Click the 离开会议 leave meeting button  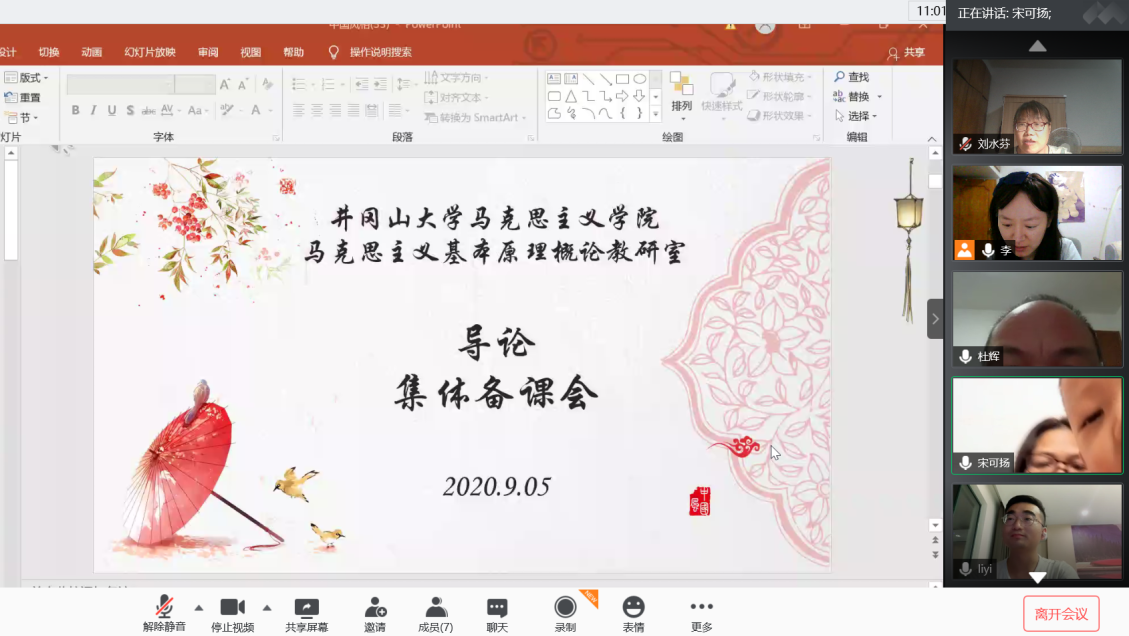point(1061,614)
